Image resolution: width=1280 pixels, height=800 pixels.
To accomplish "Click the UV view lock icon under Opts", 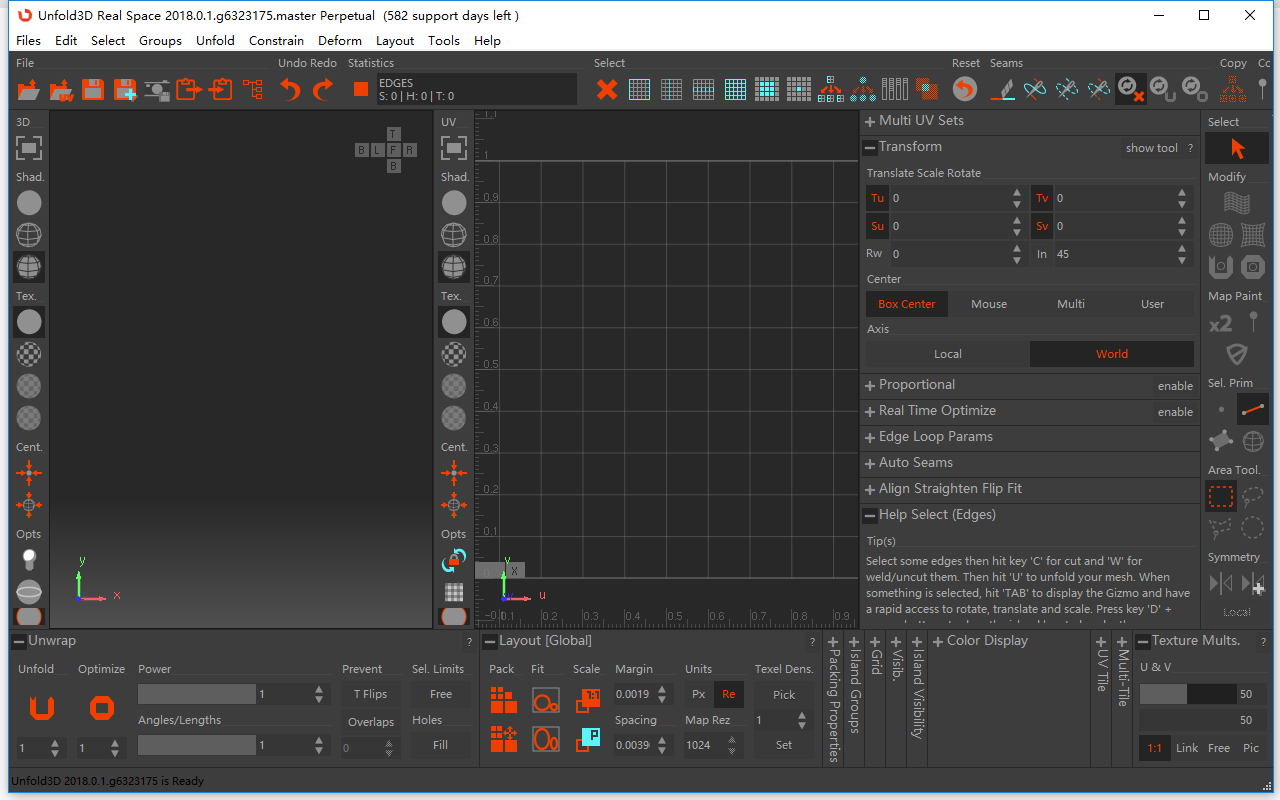I will (454, 561).
